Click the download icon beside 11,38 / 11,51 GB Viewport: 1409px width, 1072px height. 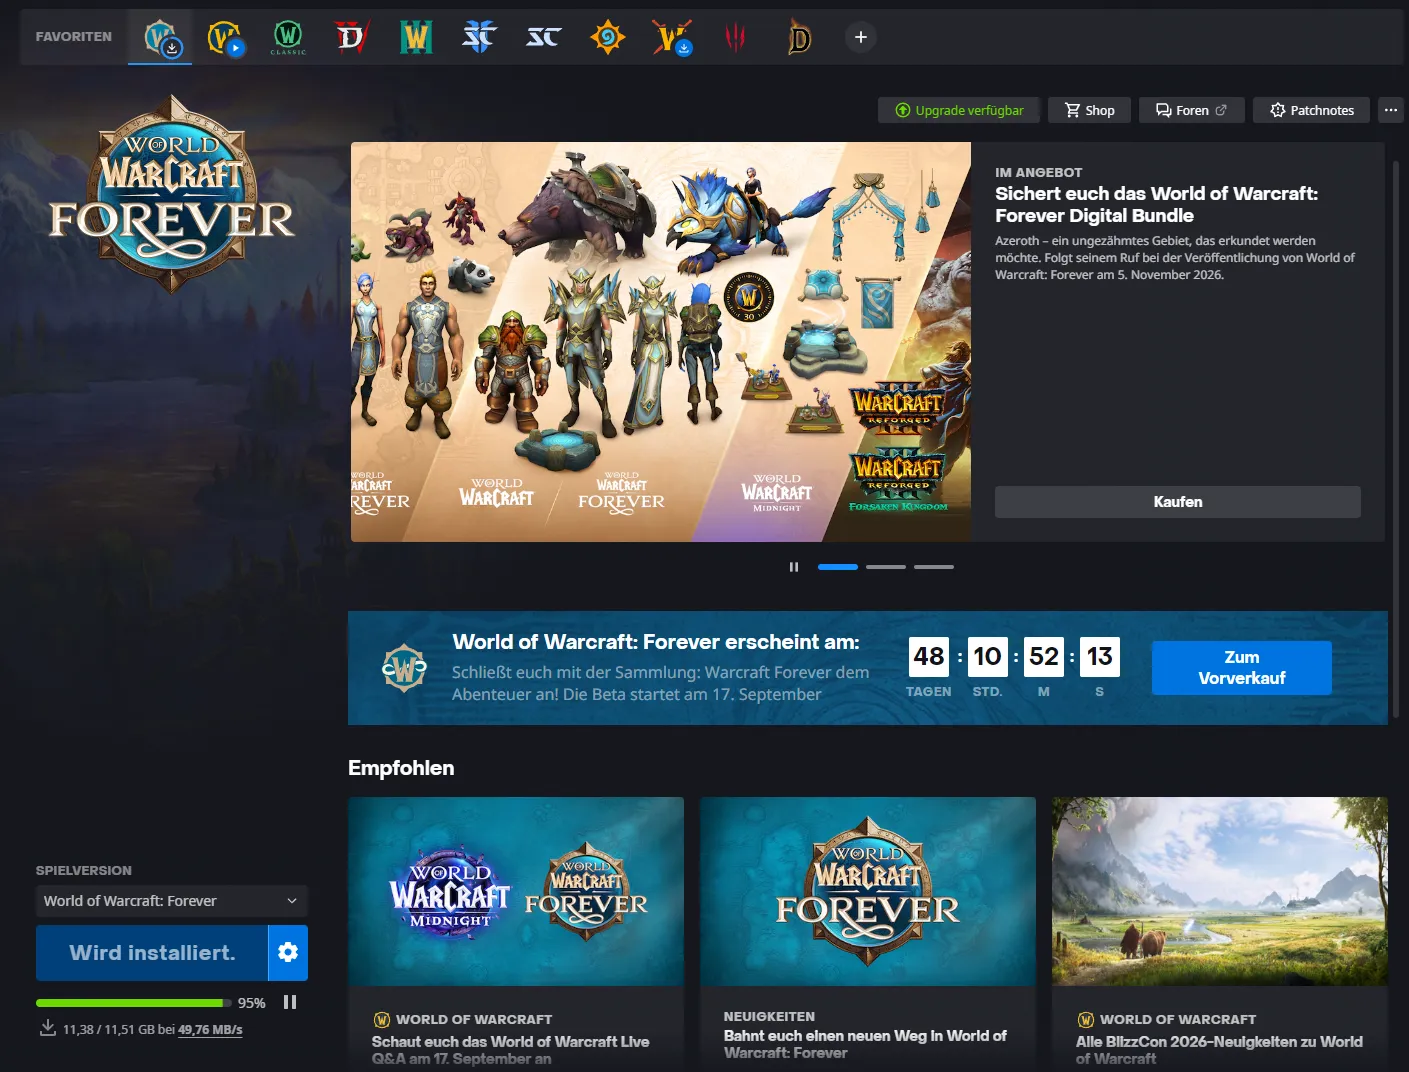point(47,1028)
